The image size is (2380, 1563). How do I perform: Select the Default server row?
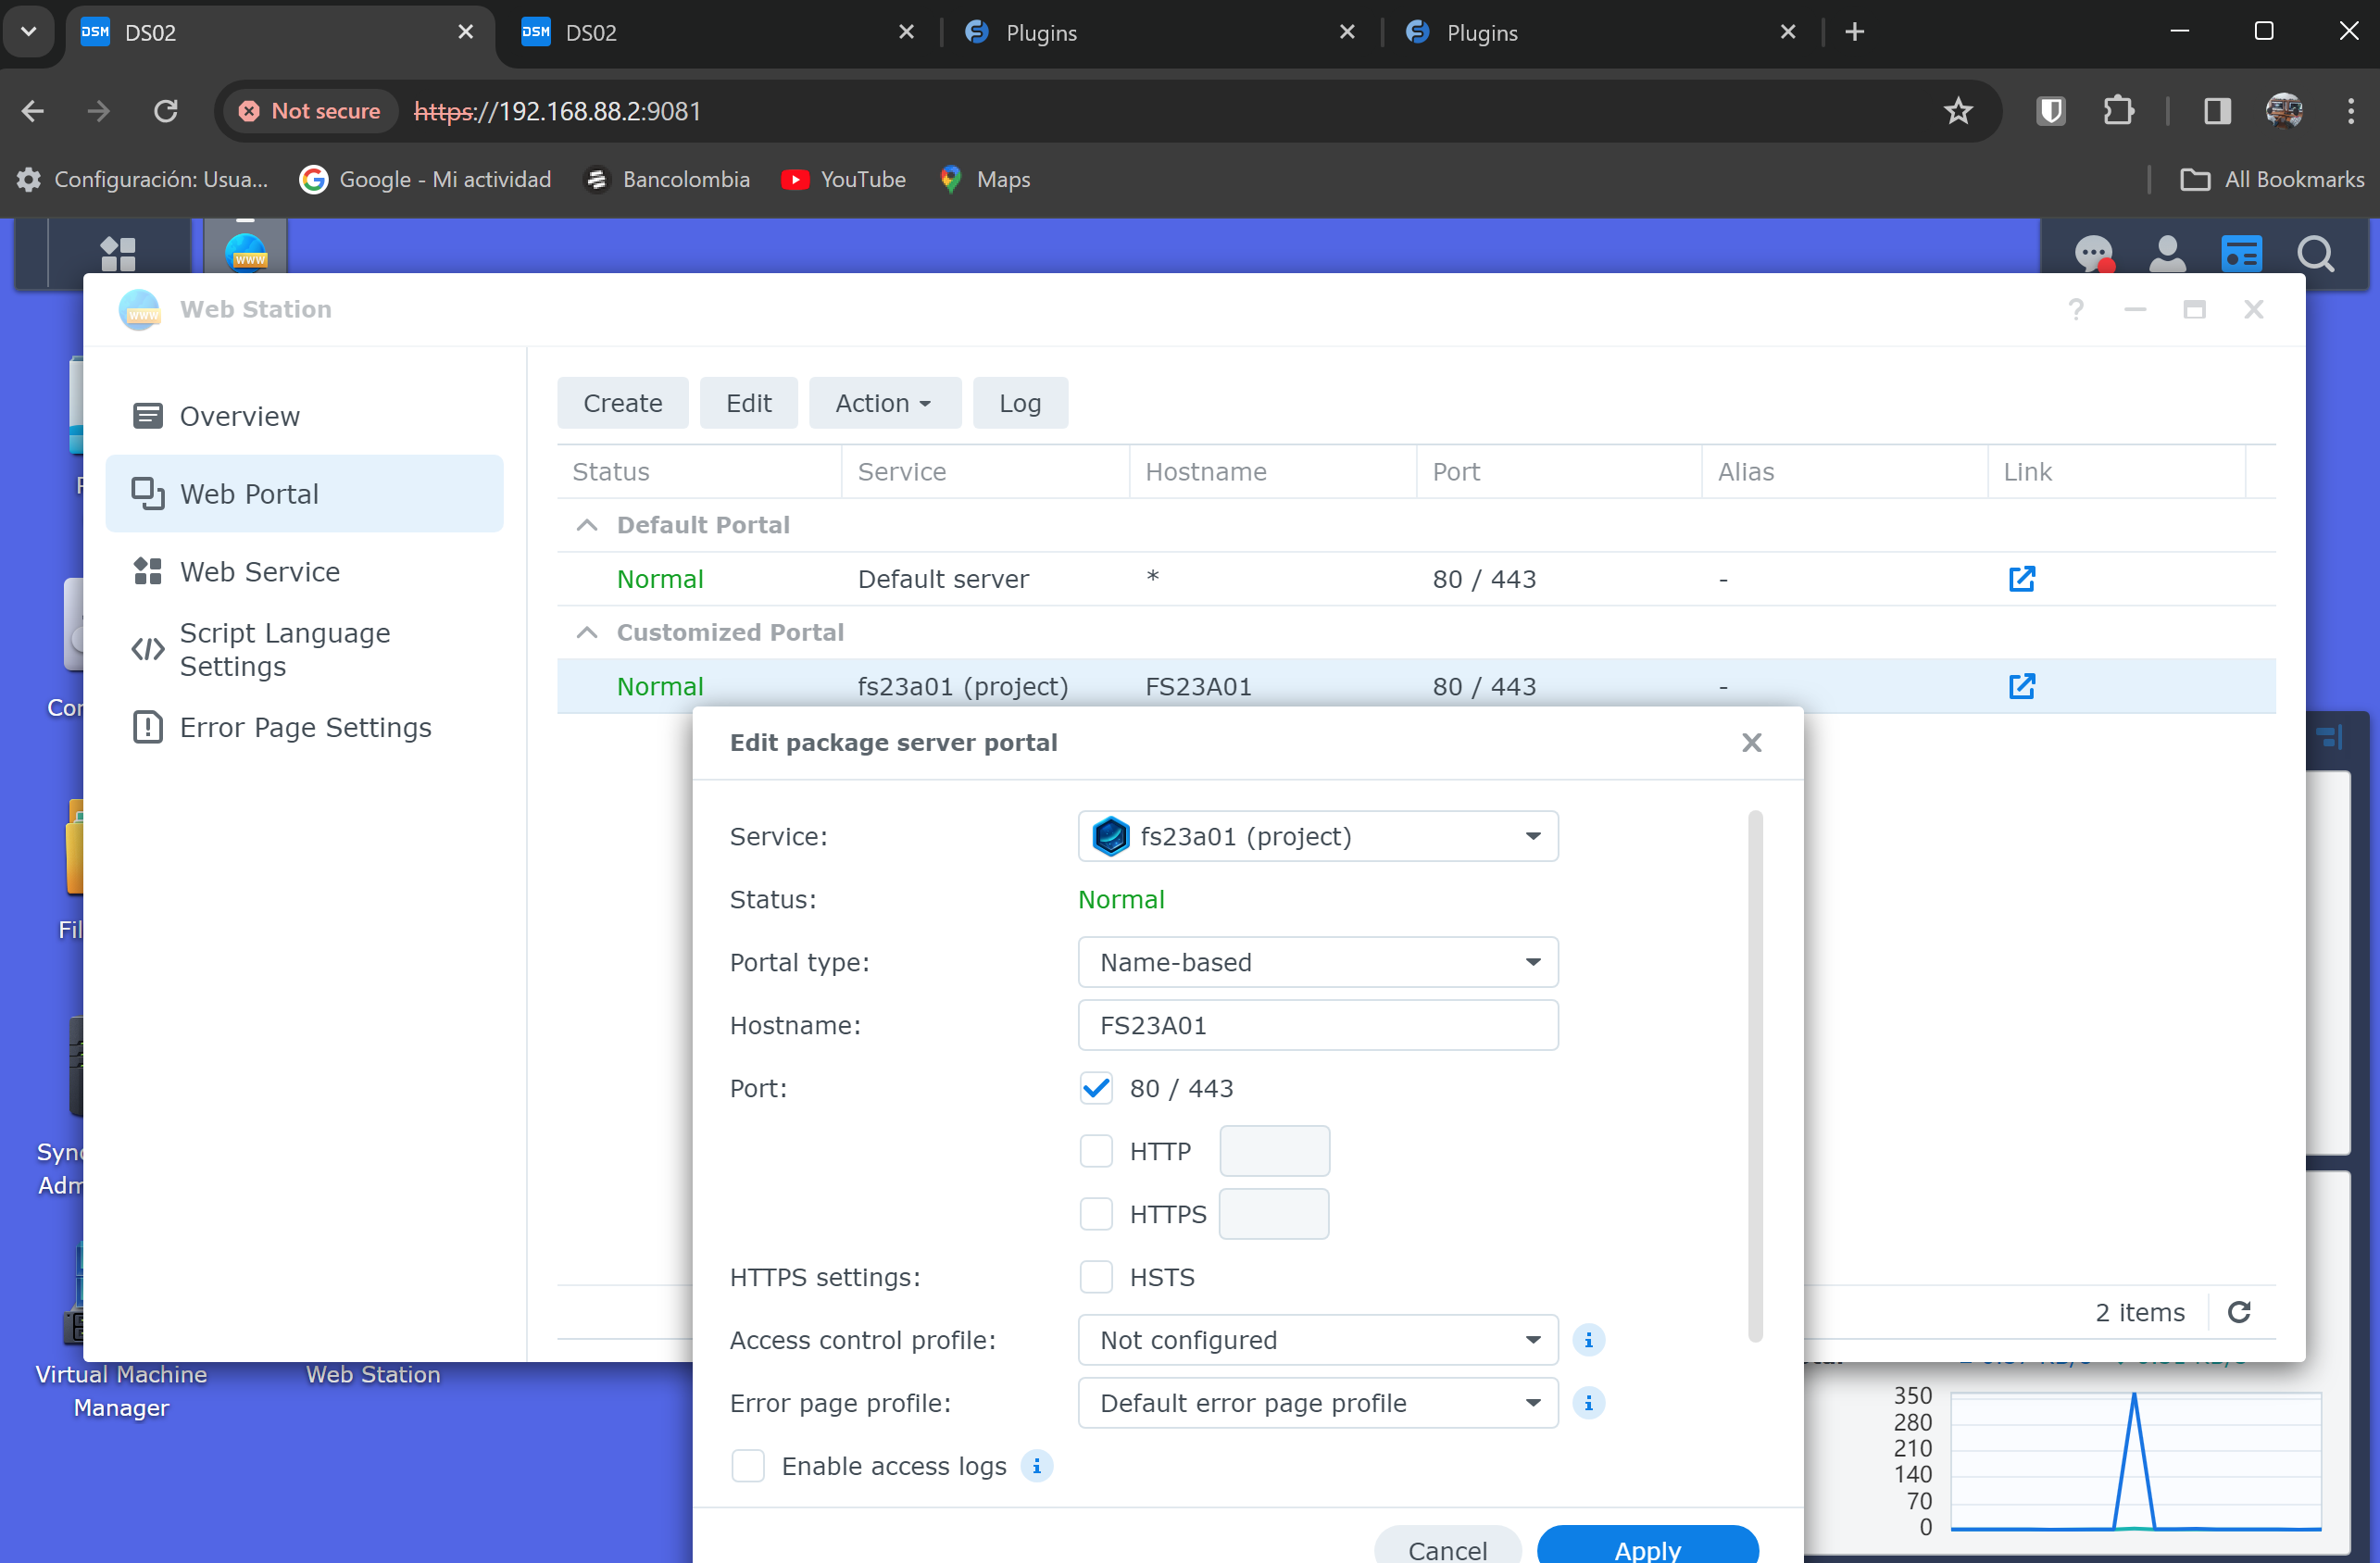[1416, 579]
